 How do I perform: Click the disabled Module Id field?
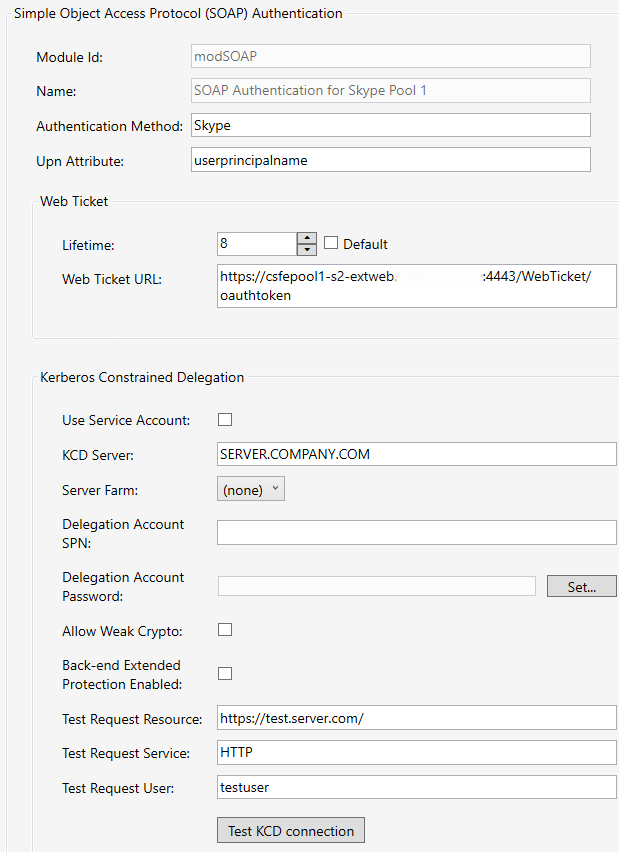(390, 56)
